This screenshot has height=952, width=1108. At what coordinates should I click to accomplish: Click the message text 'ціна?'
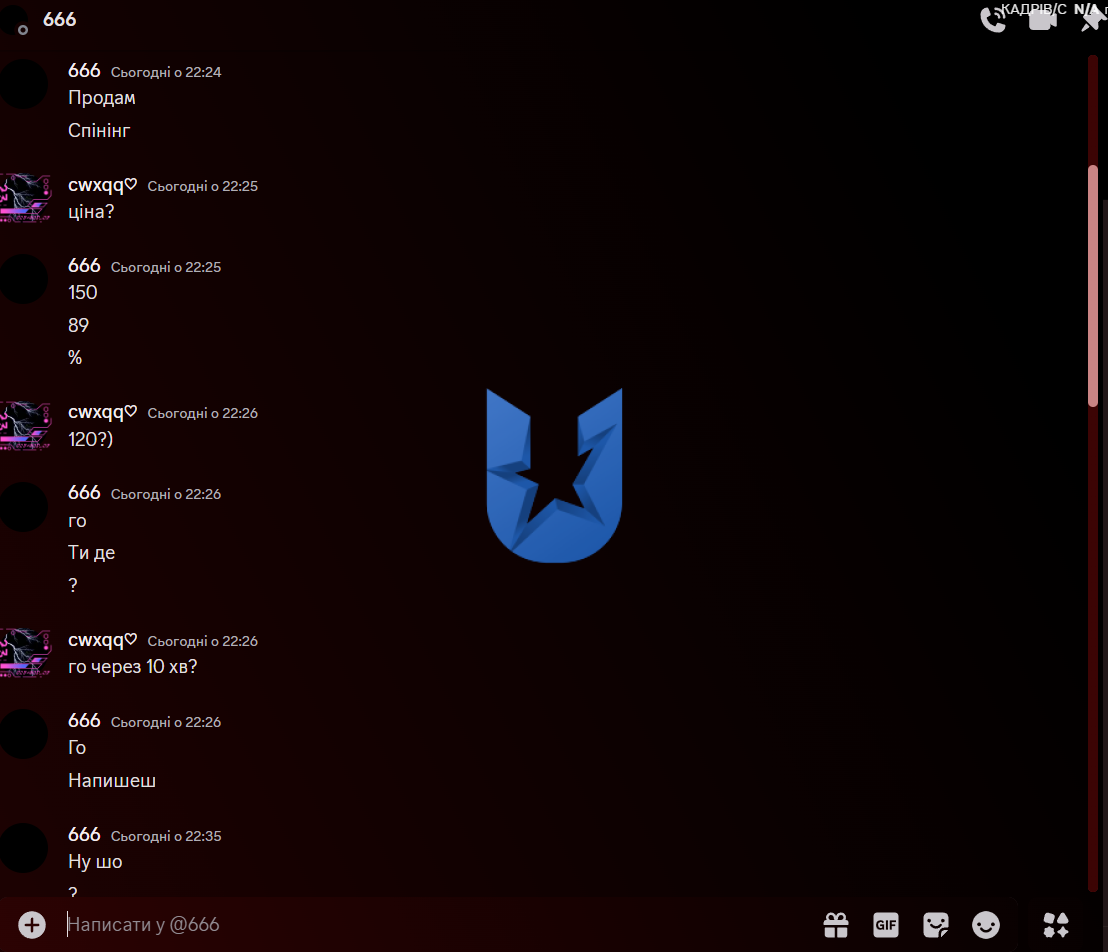91,212
